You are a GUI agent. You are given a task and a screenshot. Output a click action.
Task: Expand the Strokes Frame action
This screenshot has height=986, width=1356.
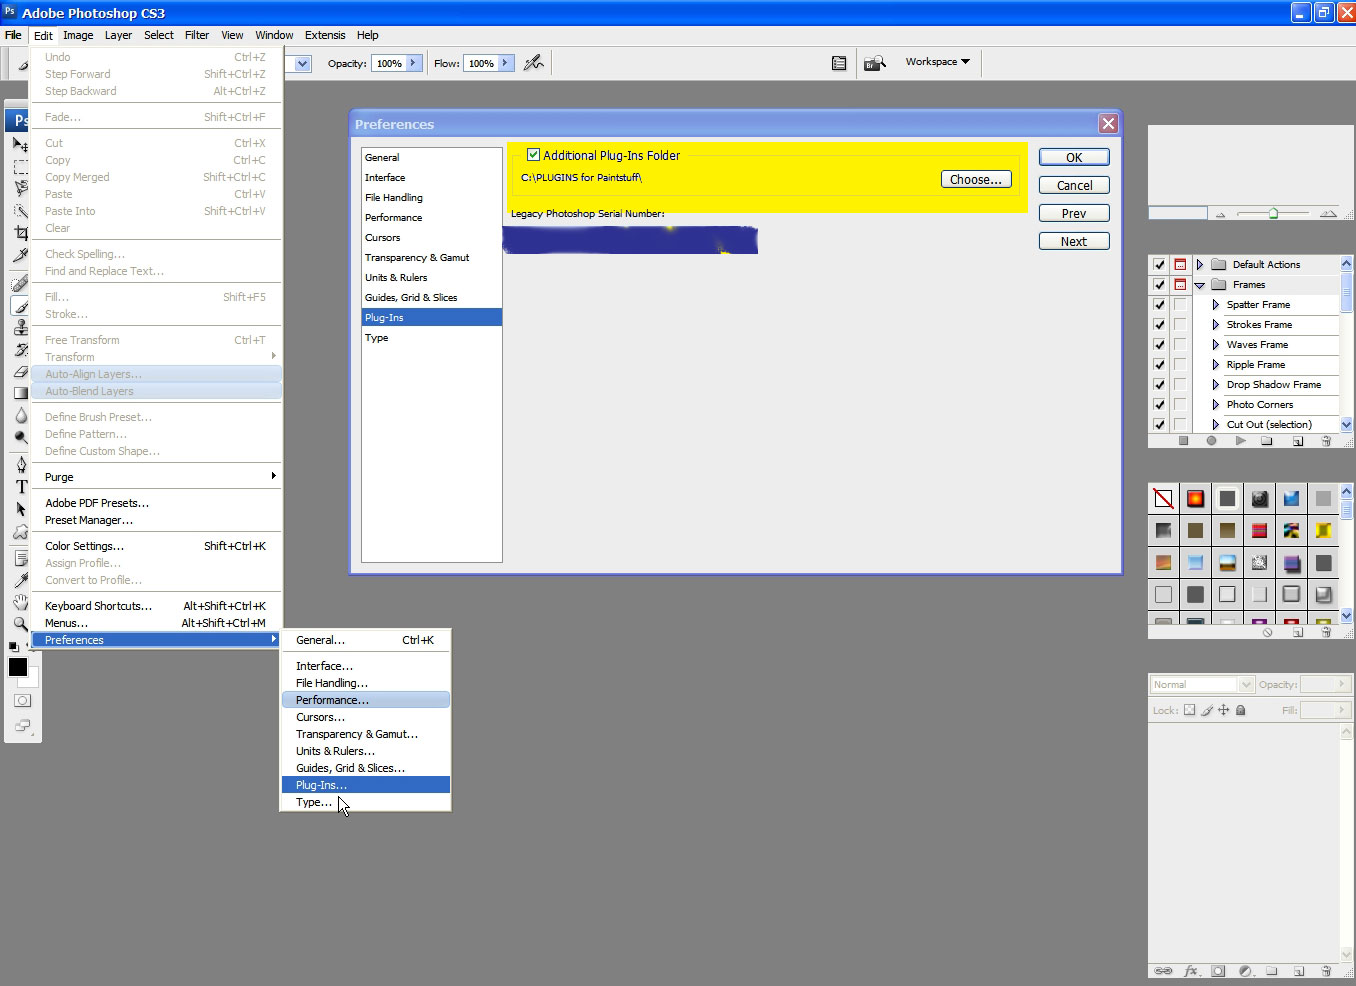[x=1216, y=325]
